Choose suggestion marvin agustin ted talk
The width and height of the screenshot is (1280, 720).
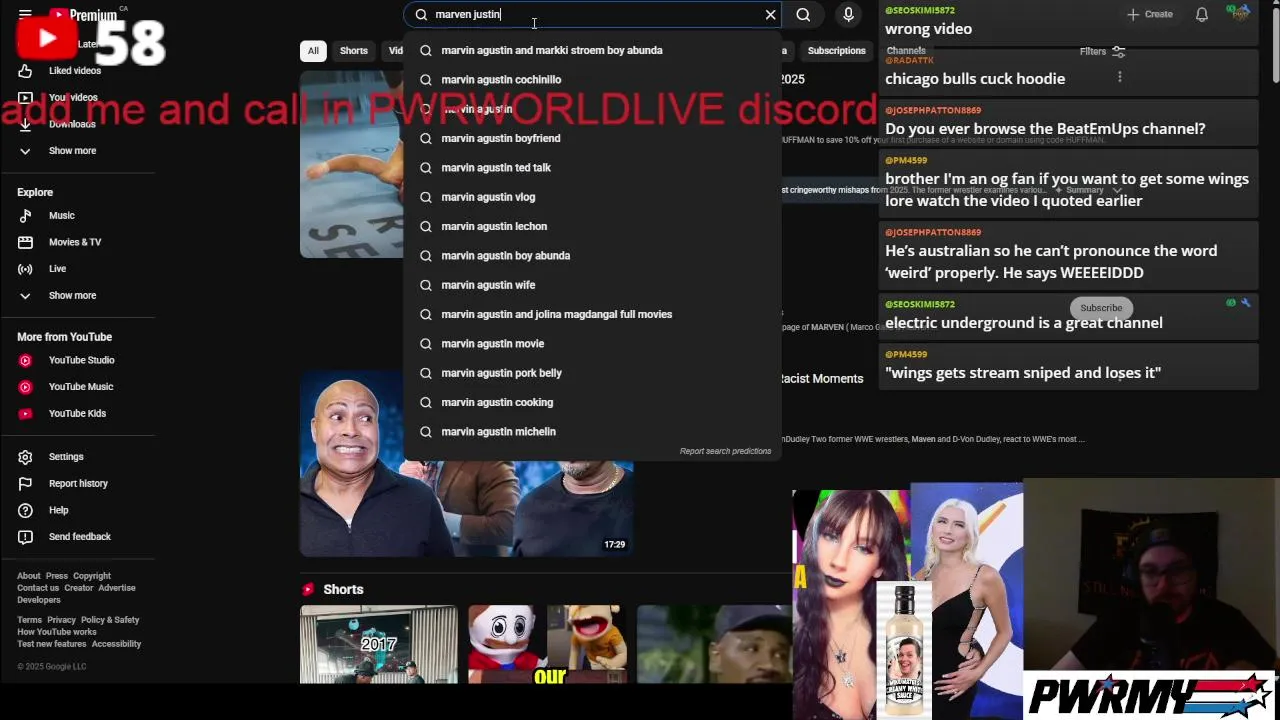tap(592, 168)
